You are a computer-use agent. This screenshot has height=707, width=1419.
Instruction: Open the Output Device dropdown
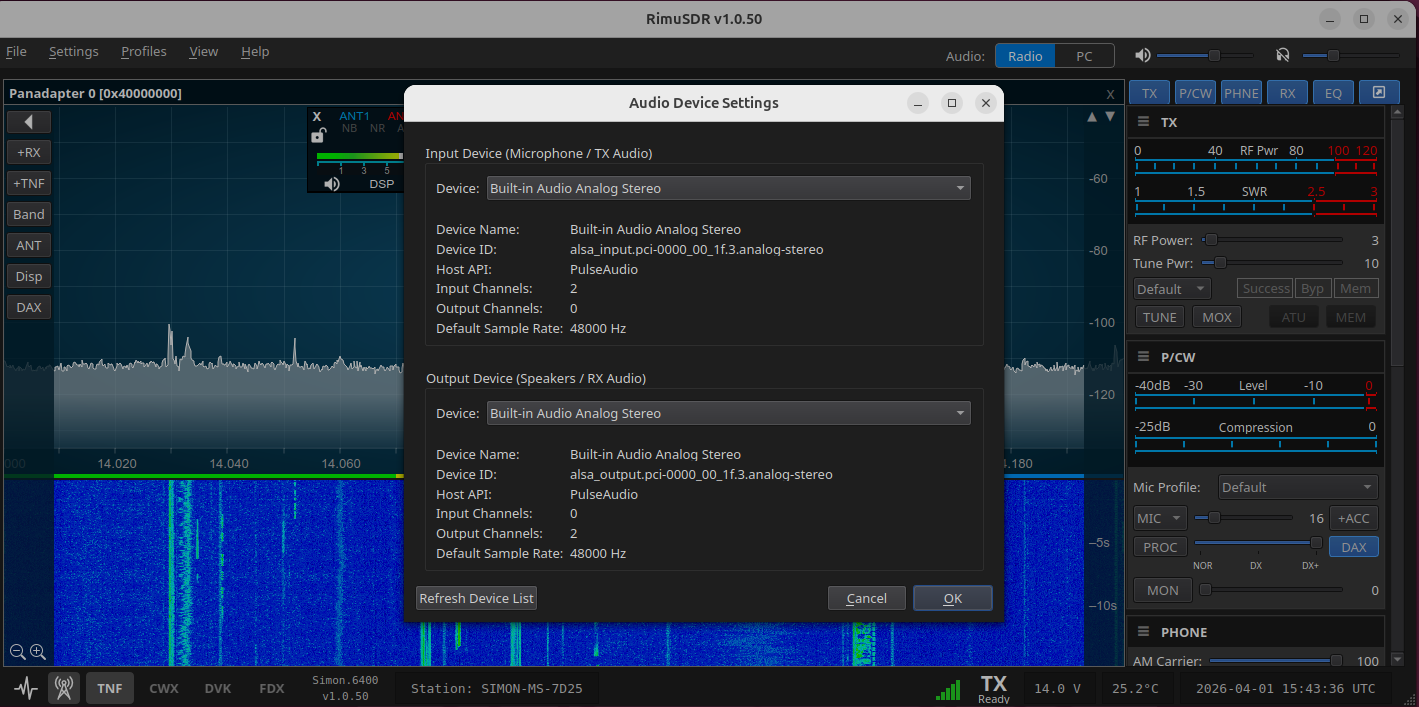[727, 413]
